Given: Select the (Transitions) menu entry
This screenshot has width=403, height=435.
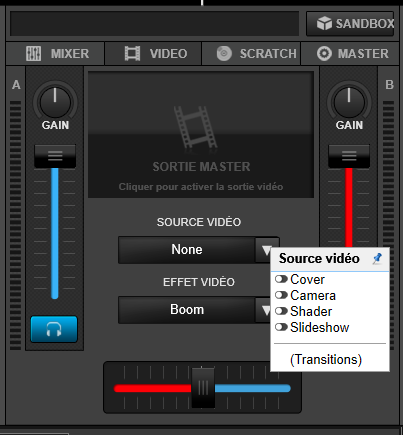Looking at the screenshot, I should (326, 359).
